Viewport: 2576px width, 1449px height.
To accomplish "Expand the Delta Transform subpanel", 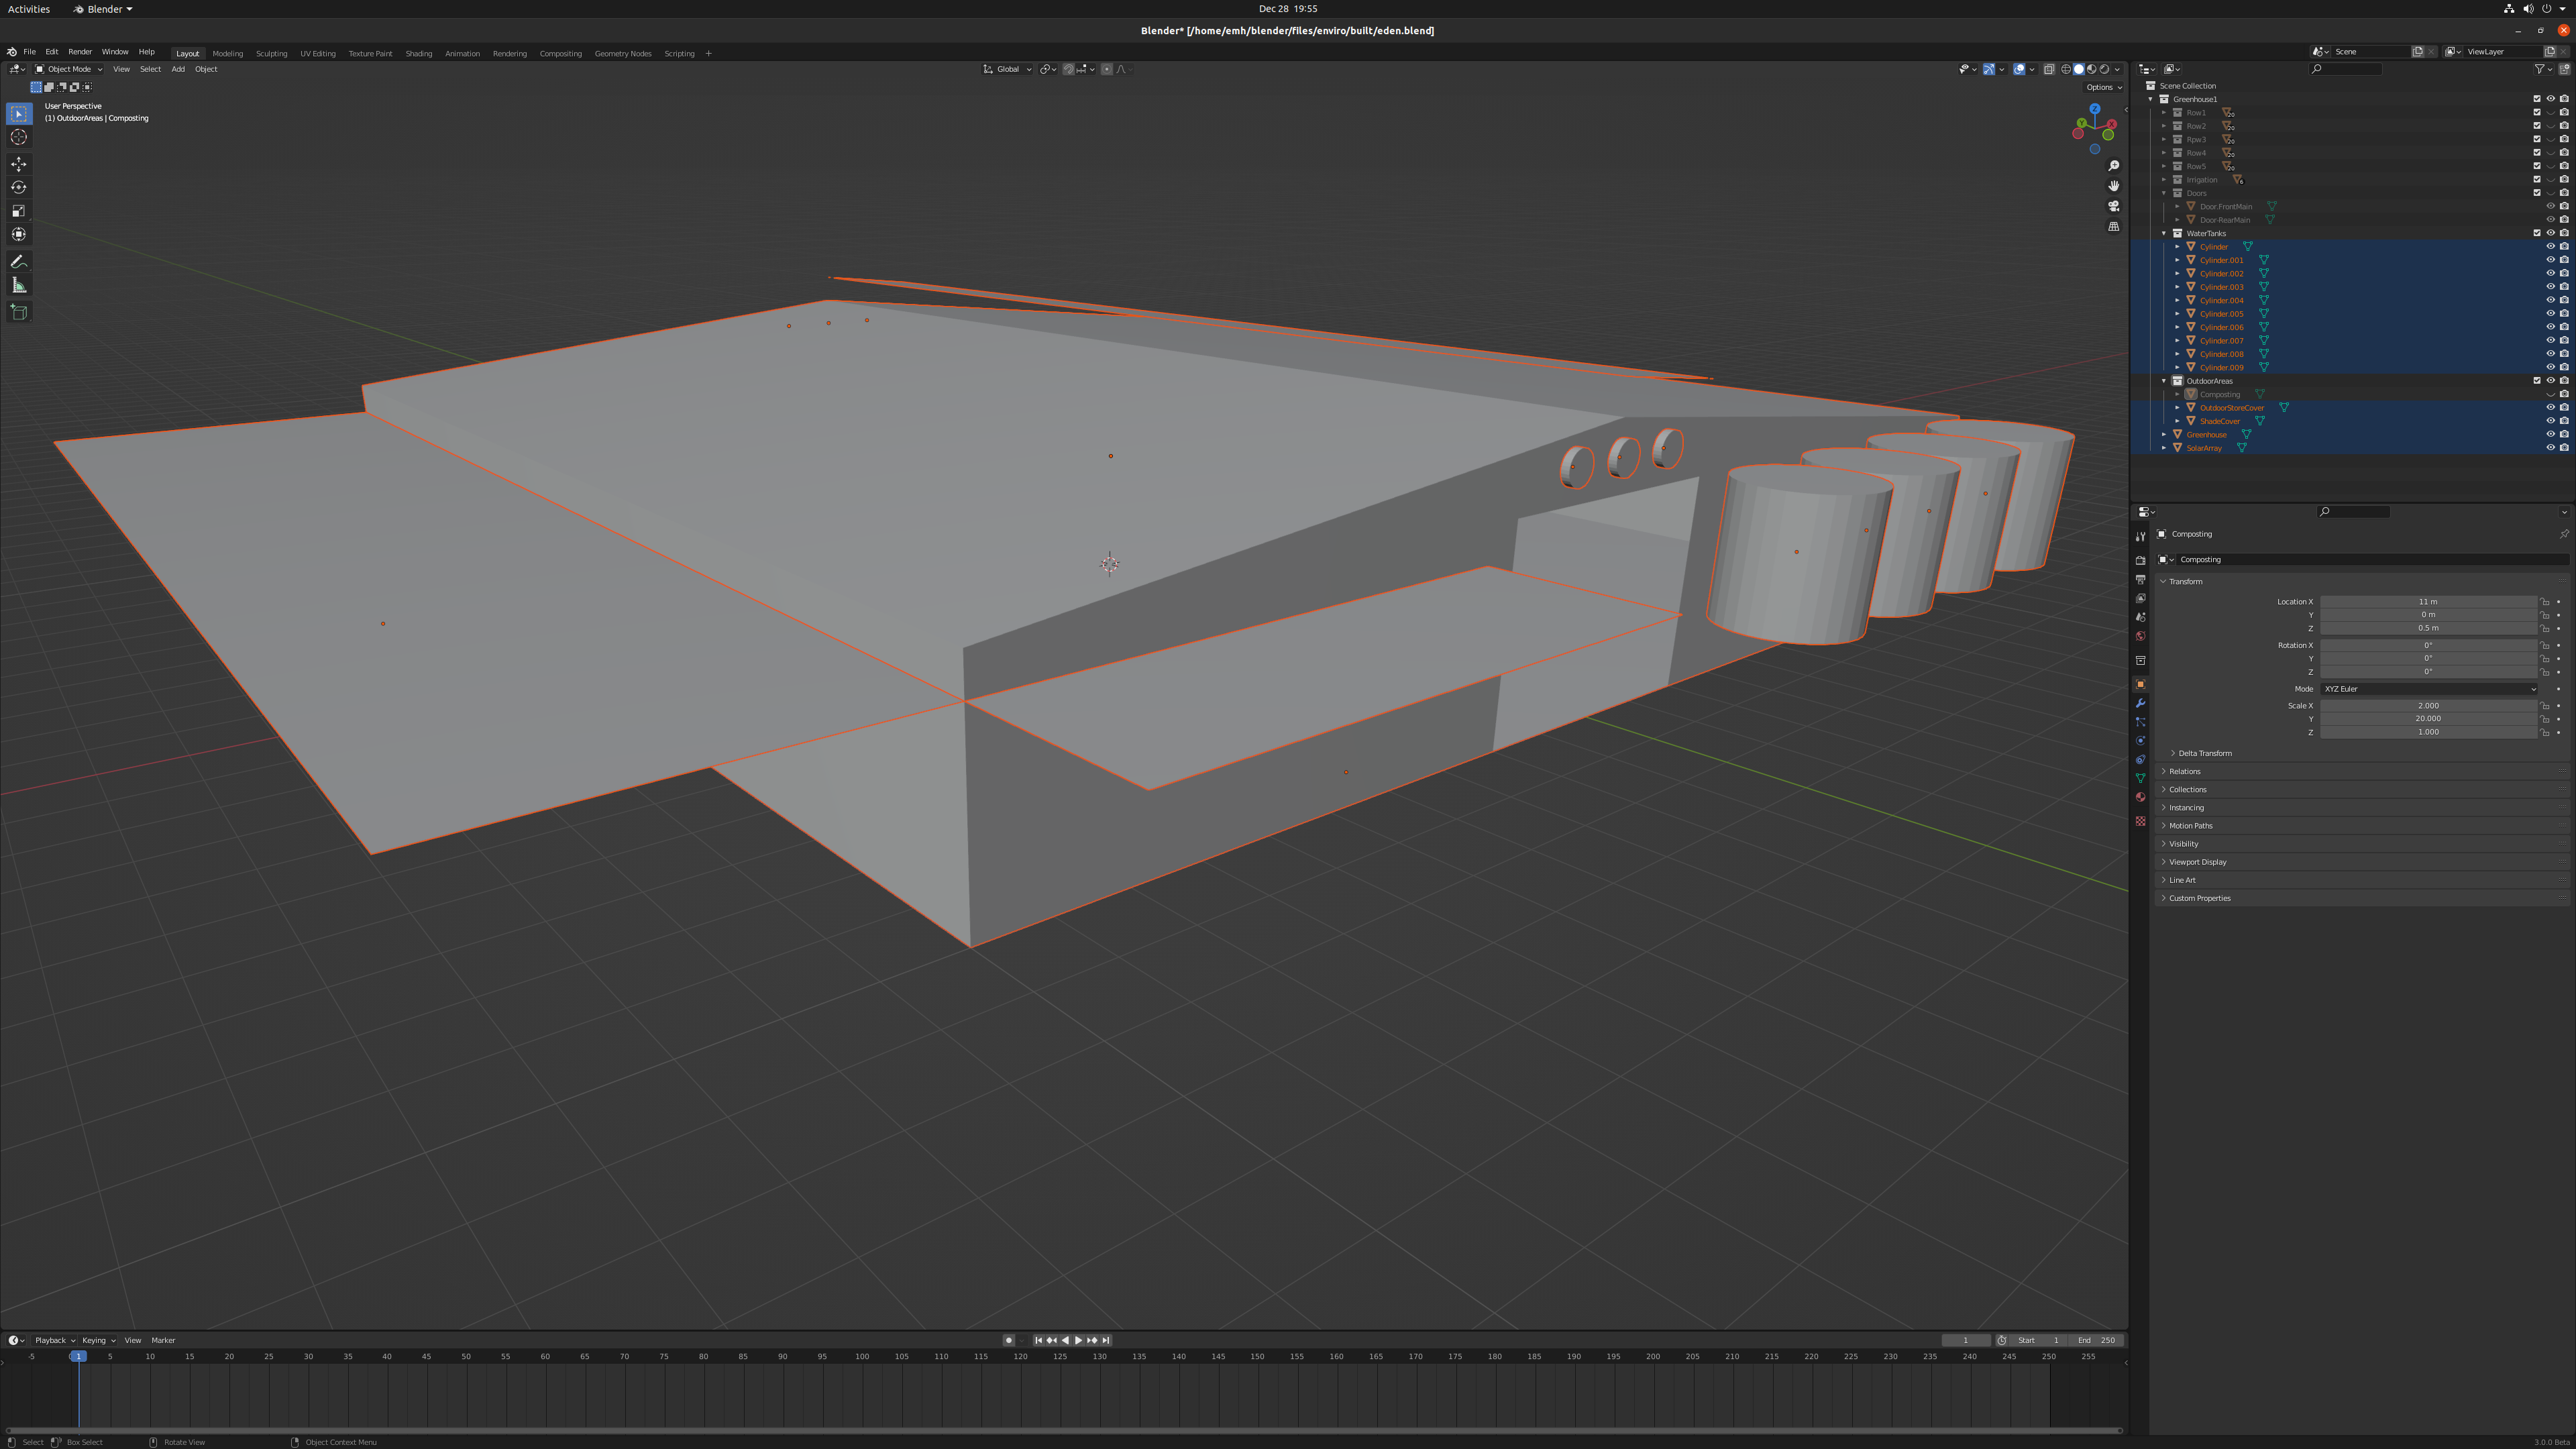I will 2204,753.
